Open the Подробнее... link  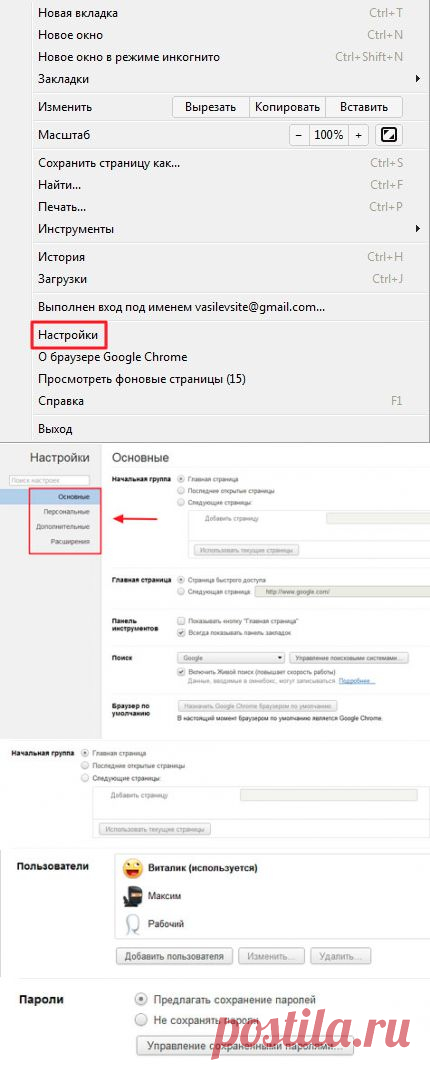(357, 681)
